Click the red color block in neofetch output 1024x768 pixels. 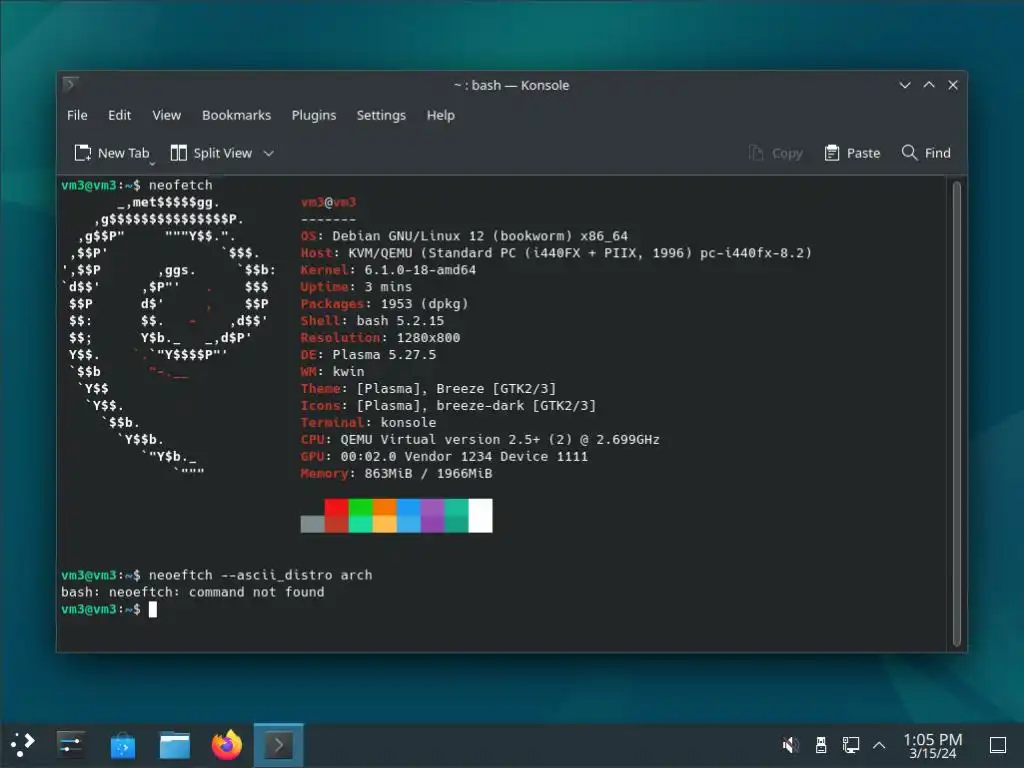[x=336, y=516]
